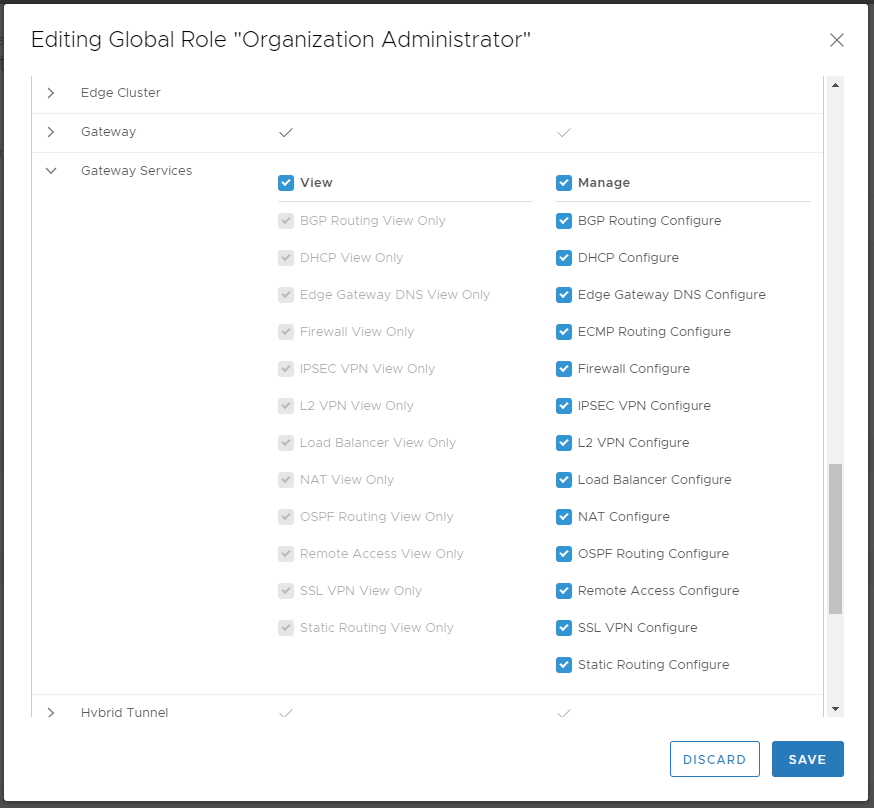Expand the Hybrid Tunnel section
874x808 pixels.
(51, 713)
